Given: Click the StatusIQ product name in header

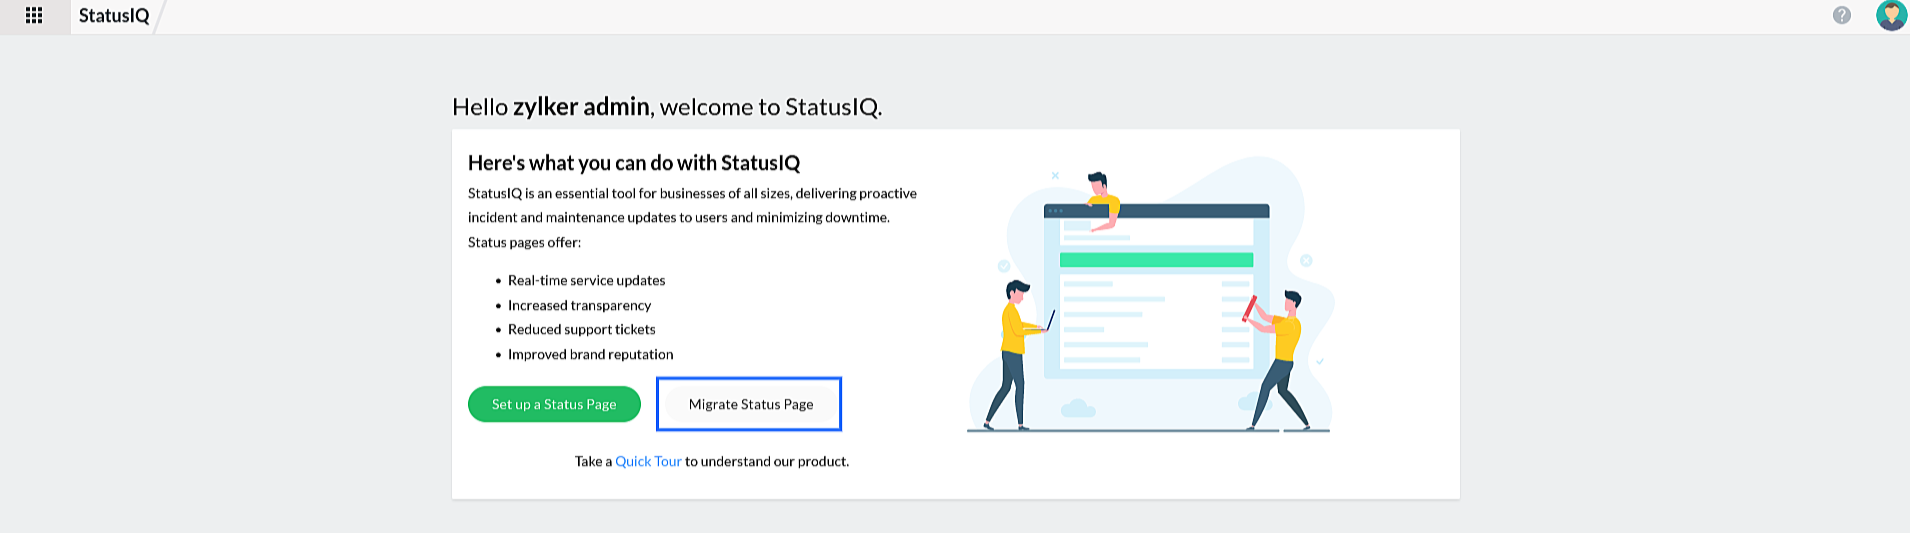Looking at the screenshot, I should pos(114,16).
